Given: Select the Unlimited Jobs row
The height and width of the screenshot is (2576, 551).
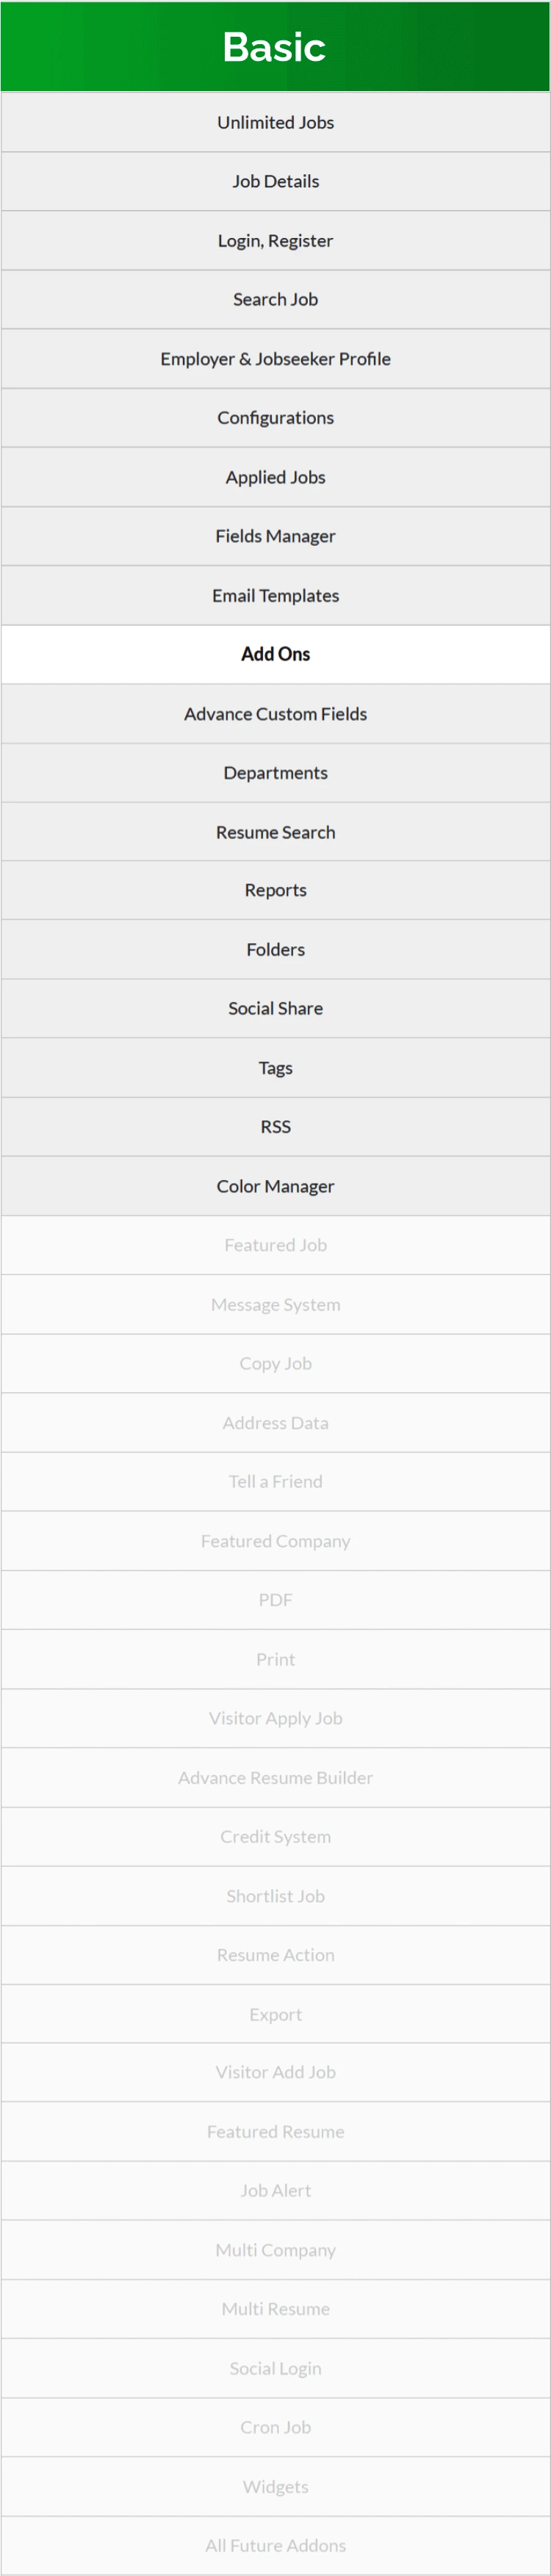Looking at the screenshot, I should pos(275,122).
